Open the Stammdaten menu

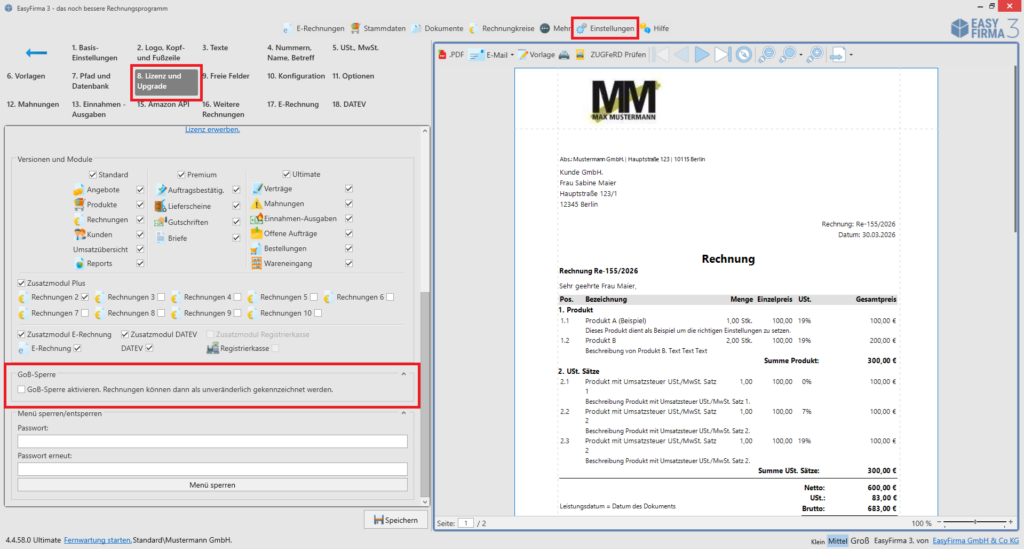pyautogui.click(x=377, y=29)
